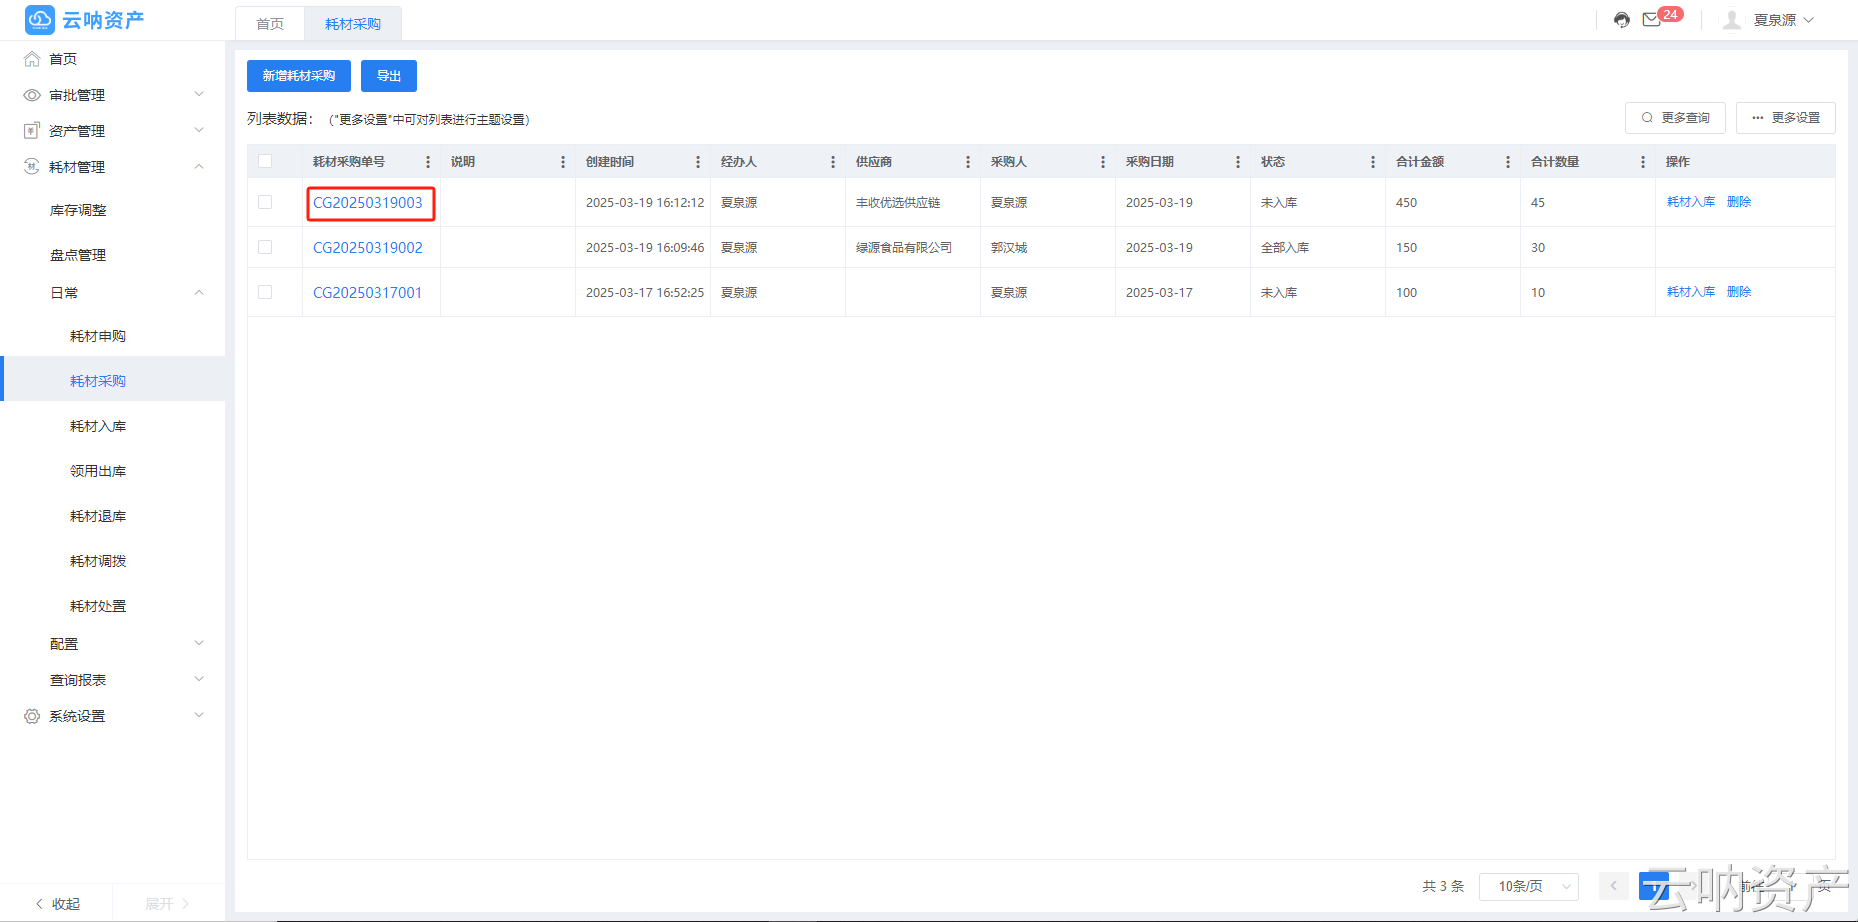Expand the 配置 submenu chevron

click(x=199, y=643)
